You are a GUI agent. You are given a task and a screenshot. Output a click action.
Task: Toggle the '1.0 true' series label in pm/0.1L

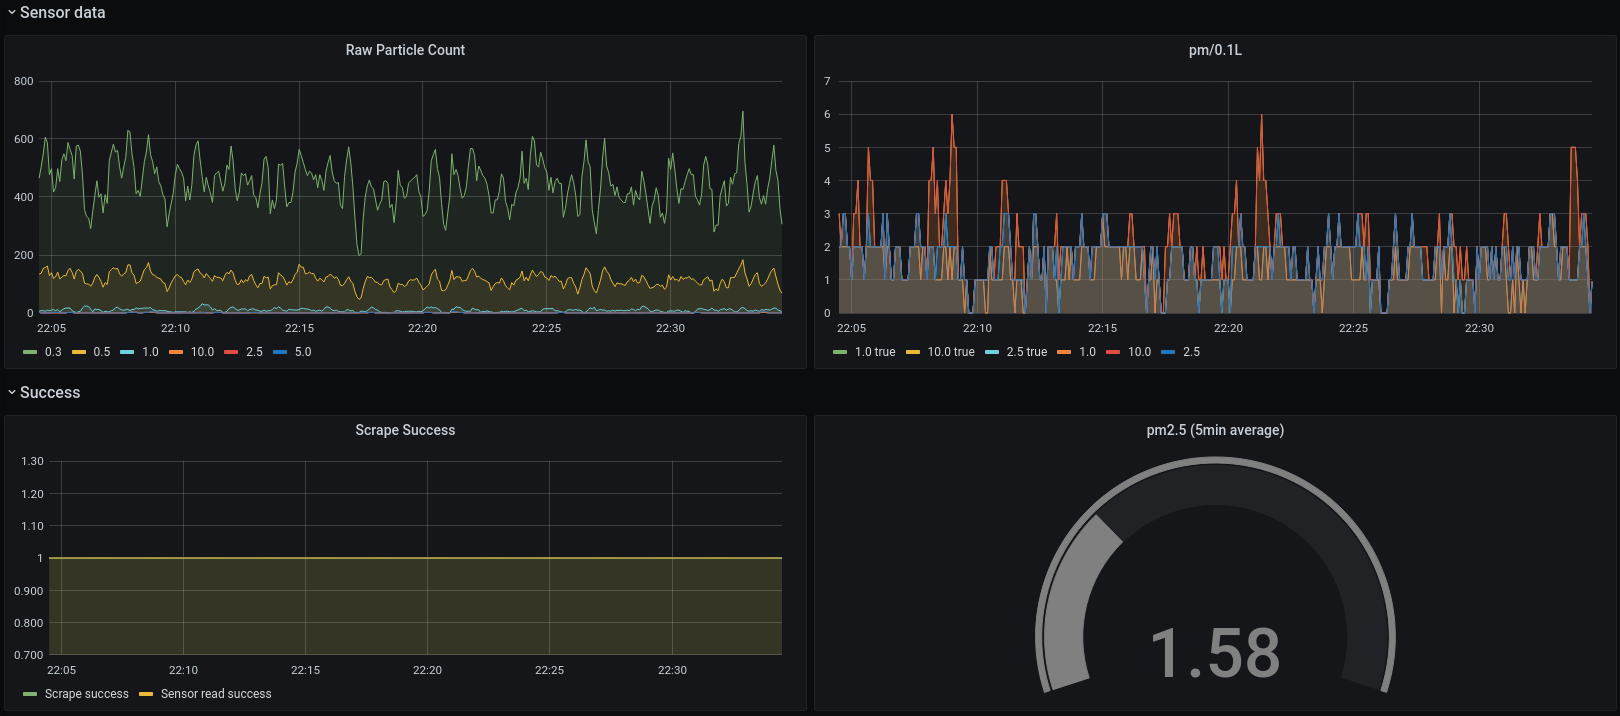click(875, 352)
